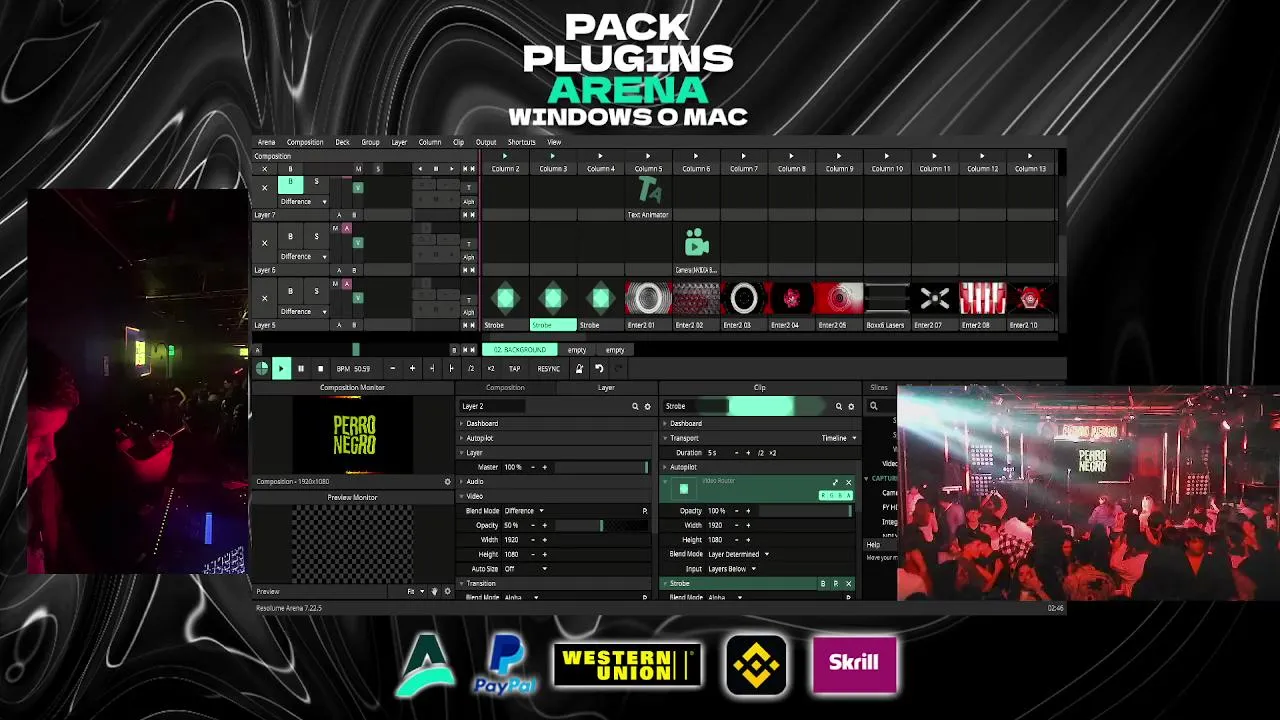Image resolution: width=1280 pixels, height=720 pixels.
Task: Open Auto Size Off dropdown
Action: [525, 569]
